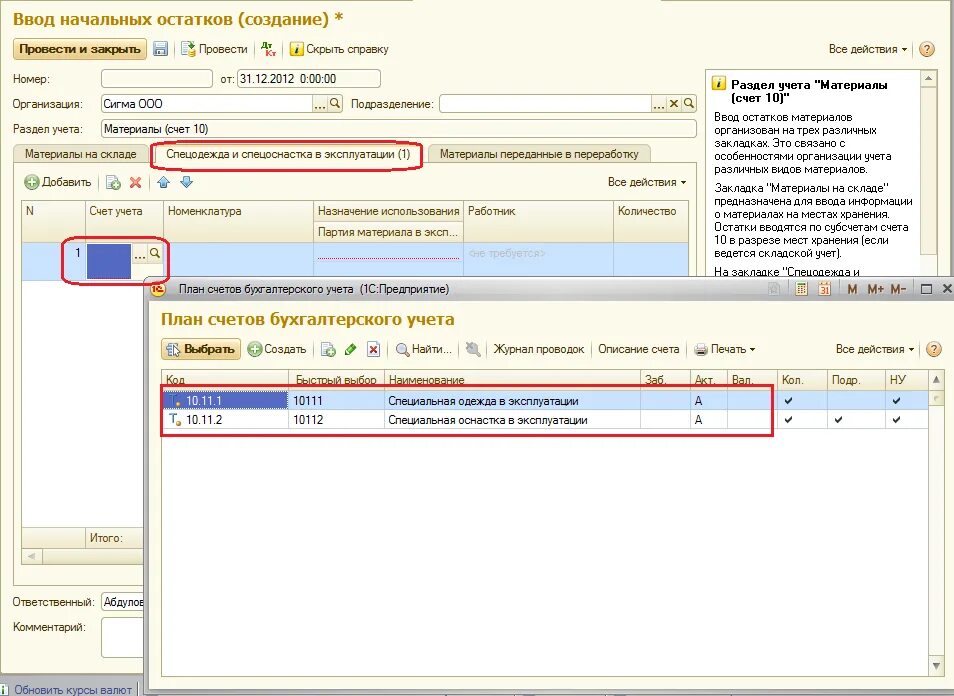Click the Провести toolbar button
The width and height of the screenshot is (954, 696).
214,49
